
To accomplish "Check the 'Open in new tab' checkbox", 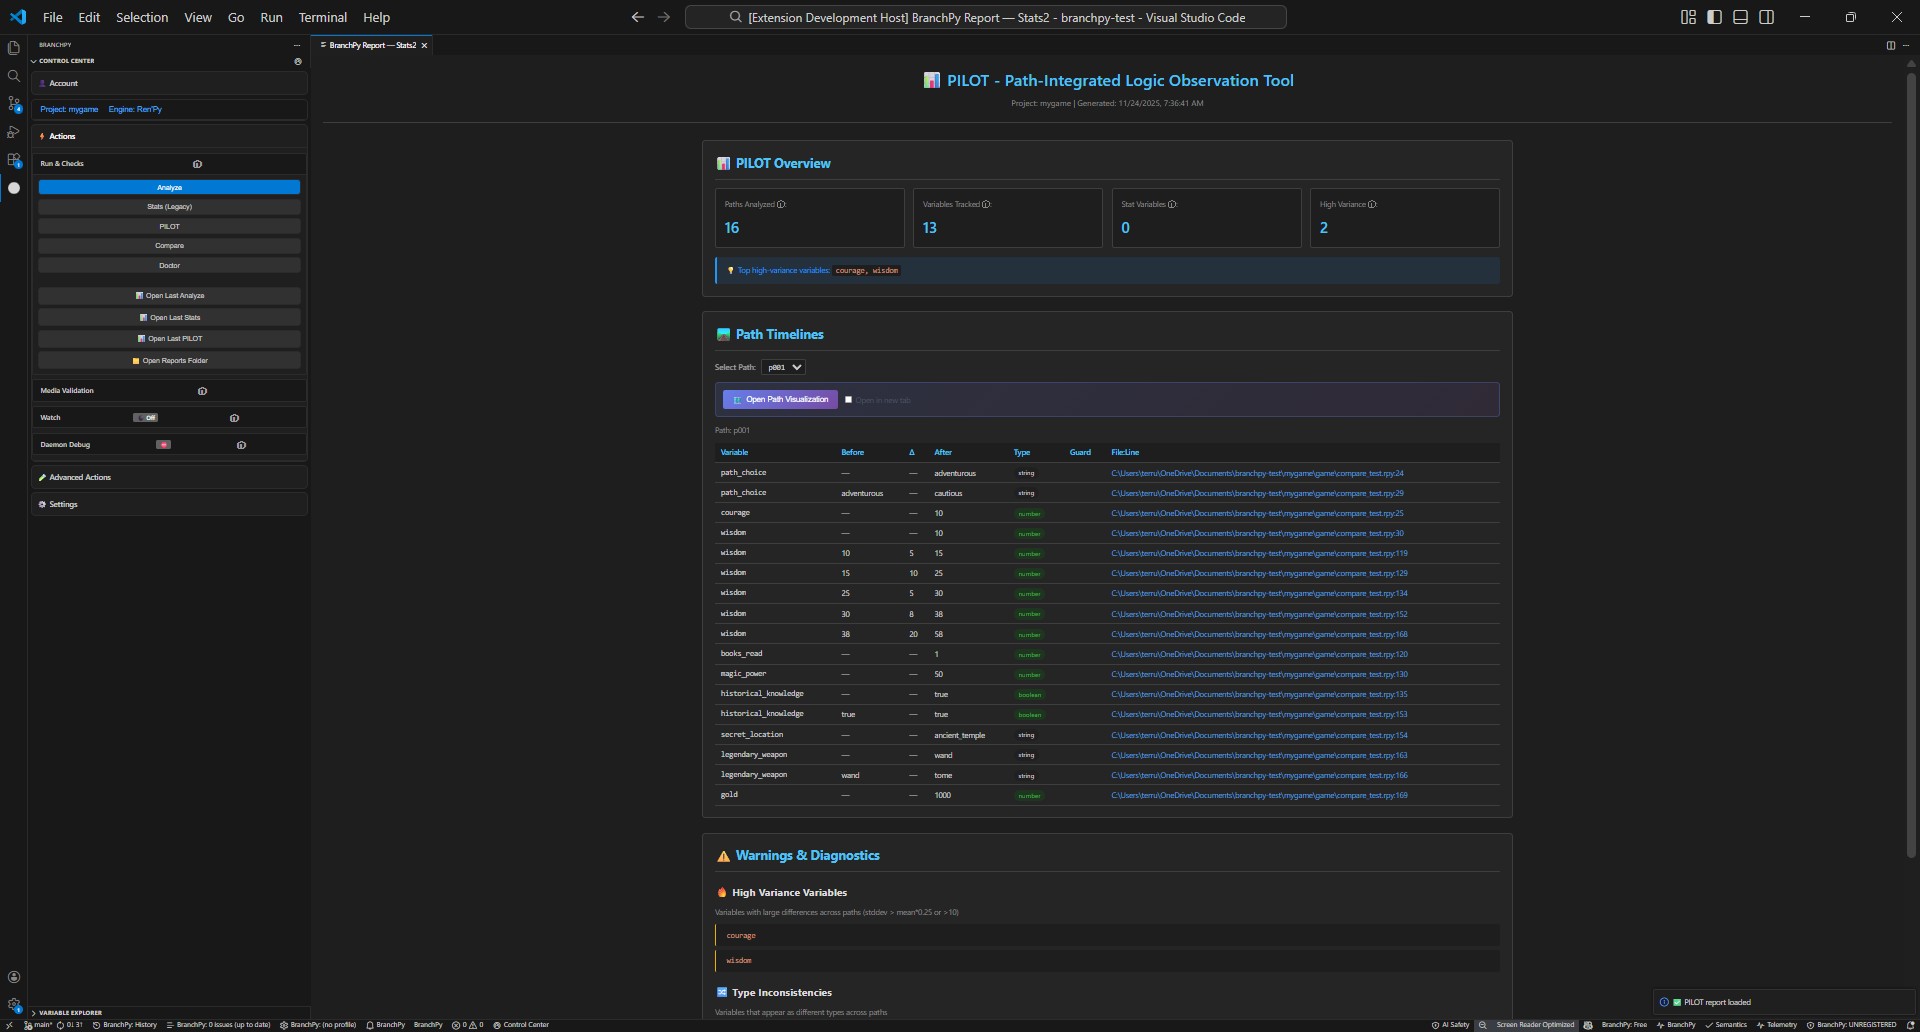I will point(848,400).
